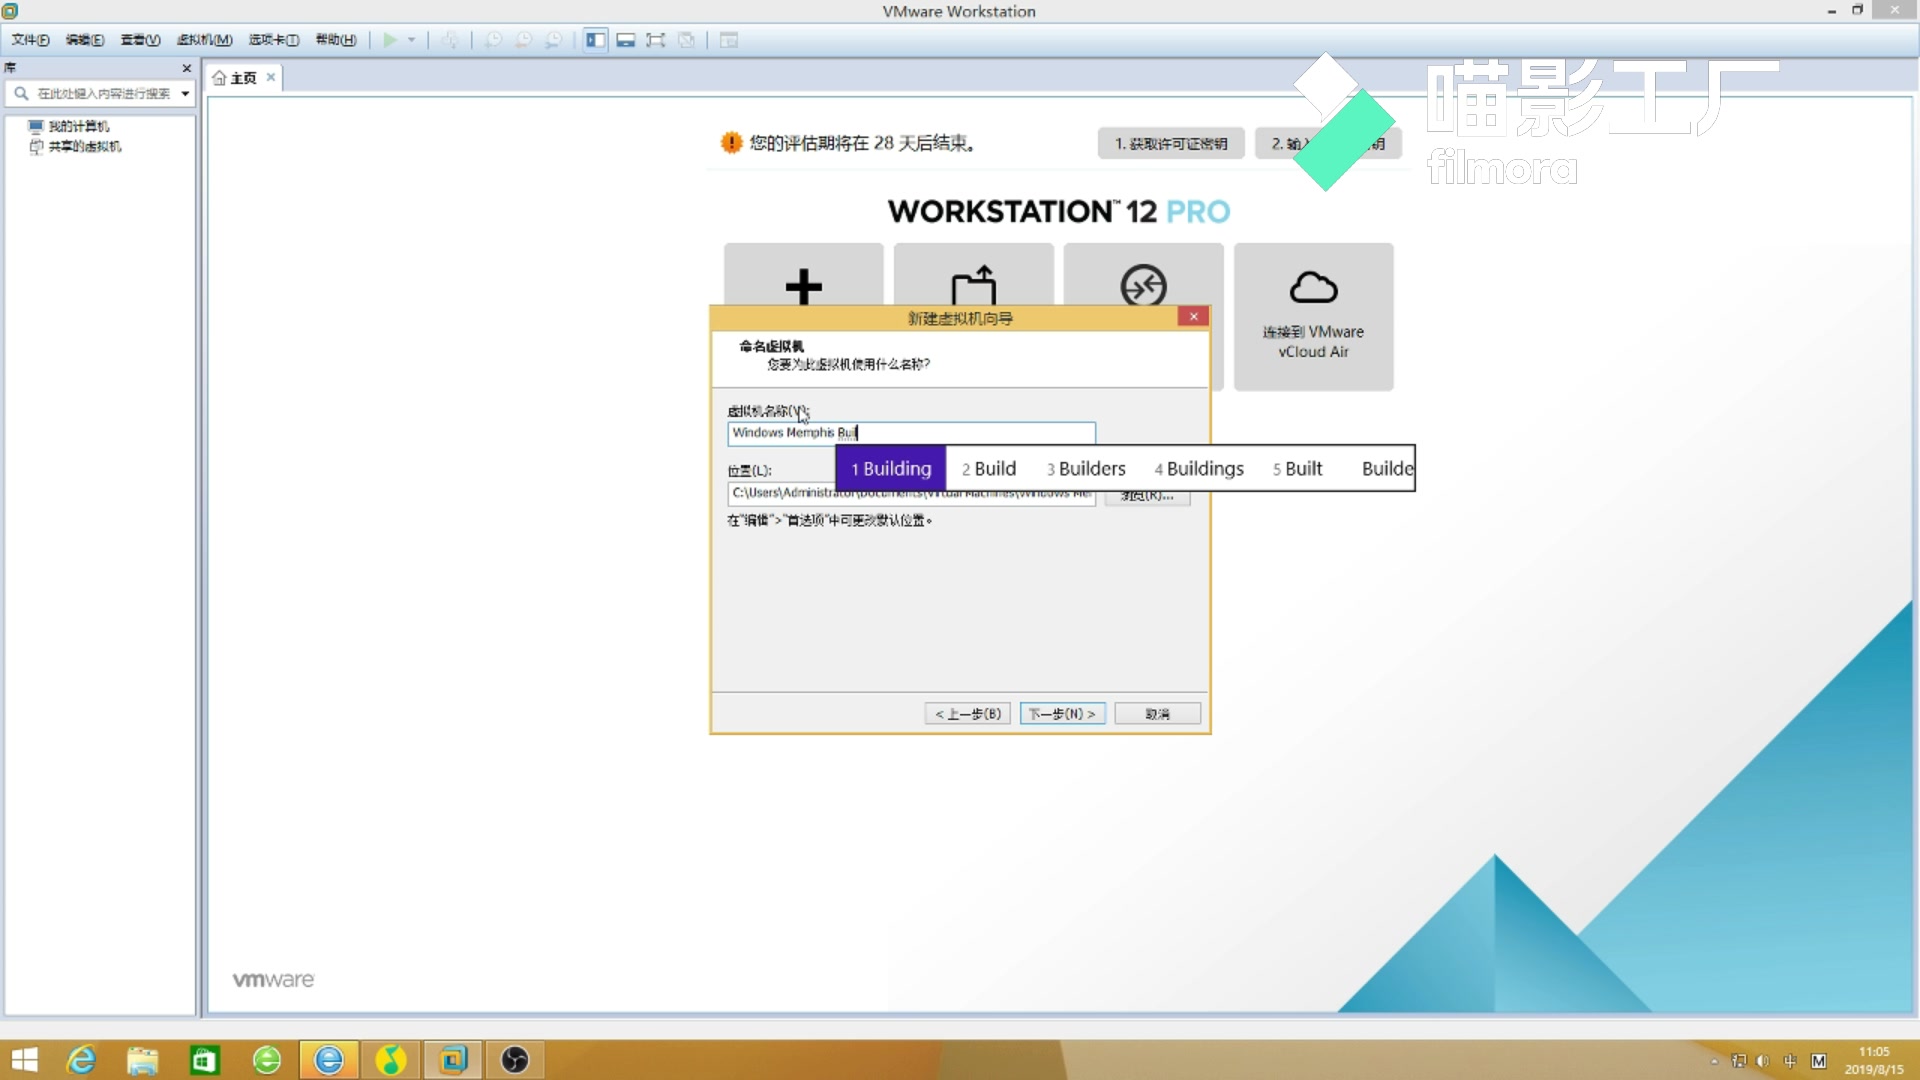Power on the virtual machine

click(x=390, y=40)
